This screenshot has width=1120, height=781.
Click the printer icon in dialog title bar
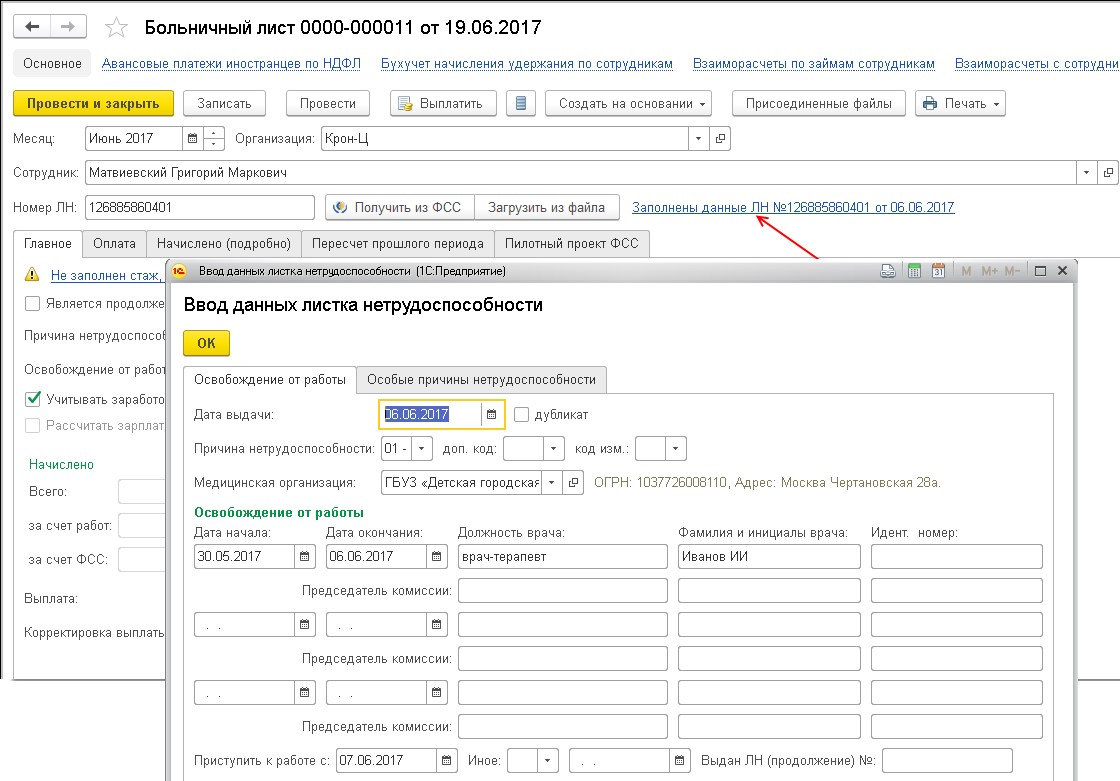coord(887,271)
